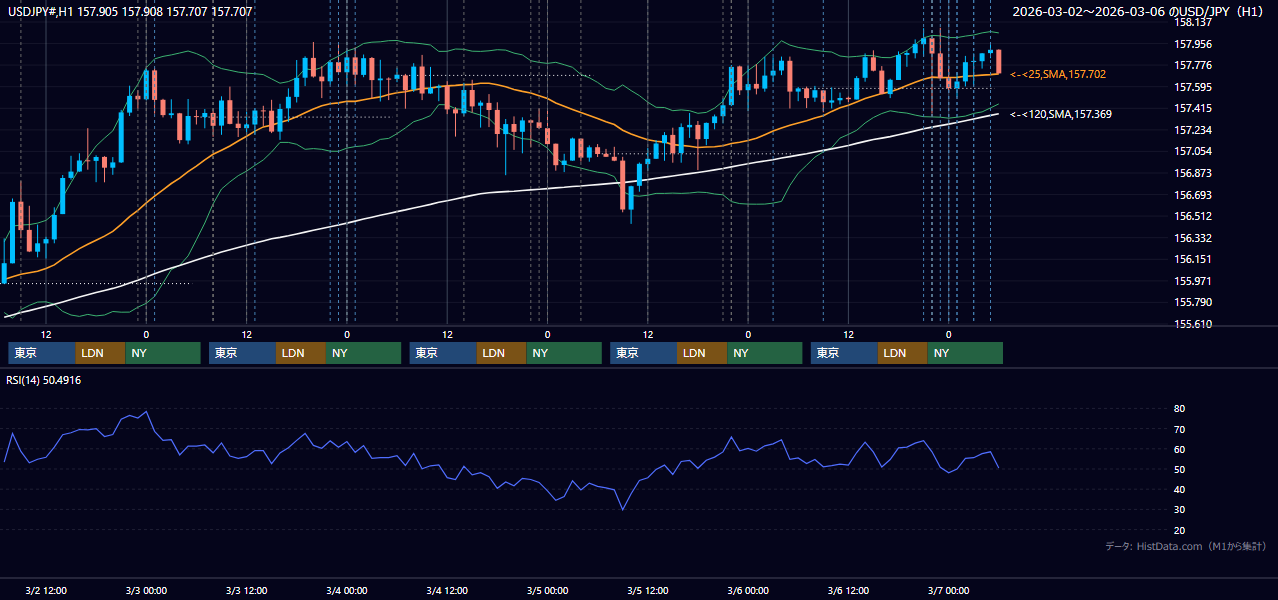Select the 3/6 00:00 time axis label
Viewport: 1278px width, 600px height.
click(x=748, y=590)
